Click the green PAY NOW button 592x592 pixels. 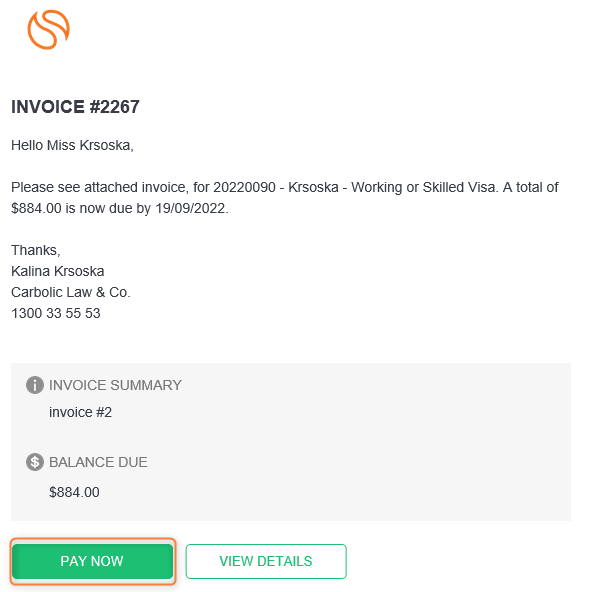[x=92, y=561]
